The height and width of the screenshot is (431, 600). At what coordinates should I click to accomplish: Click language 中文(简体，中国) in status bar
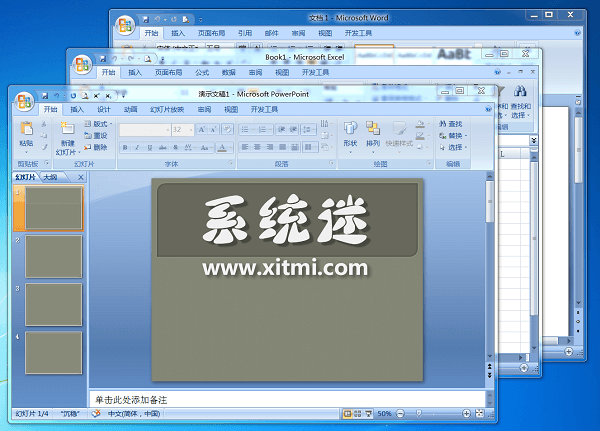(x=134, y=414)
